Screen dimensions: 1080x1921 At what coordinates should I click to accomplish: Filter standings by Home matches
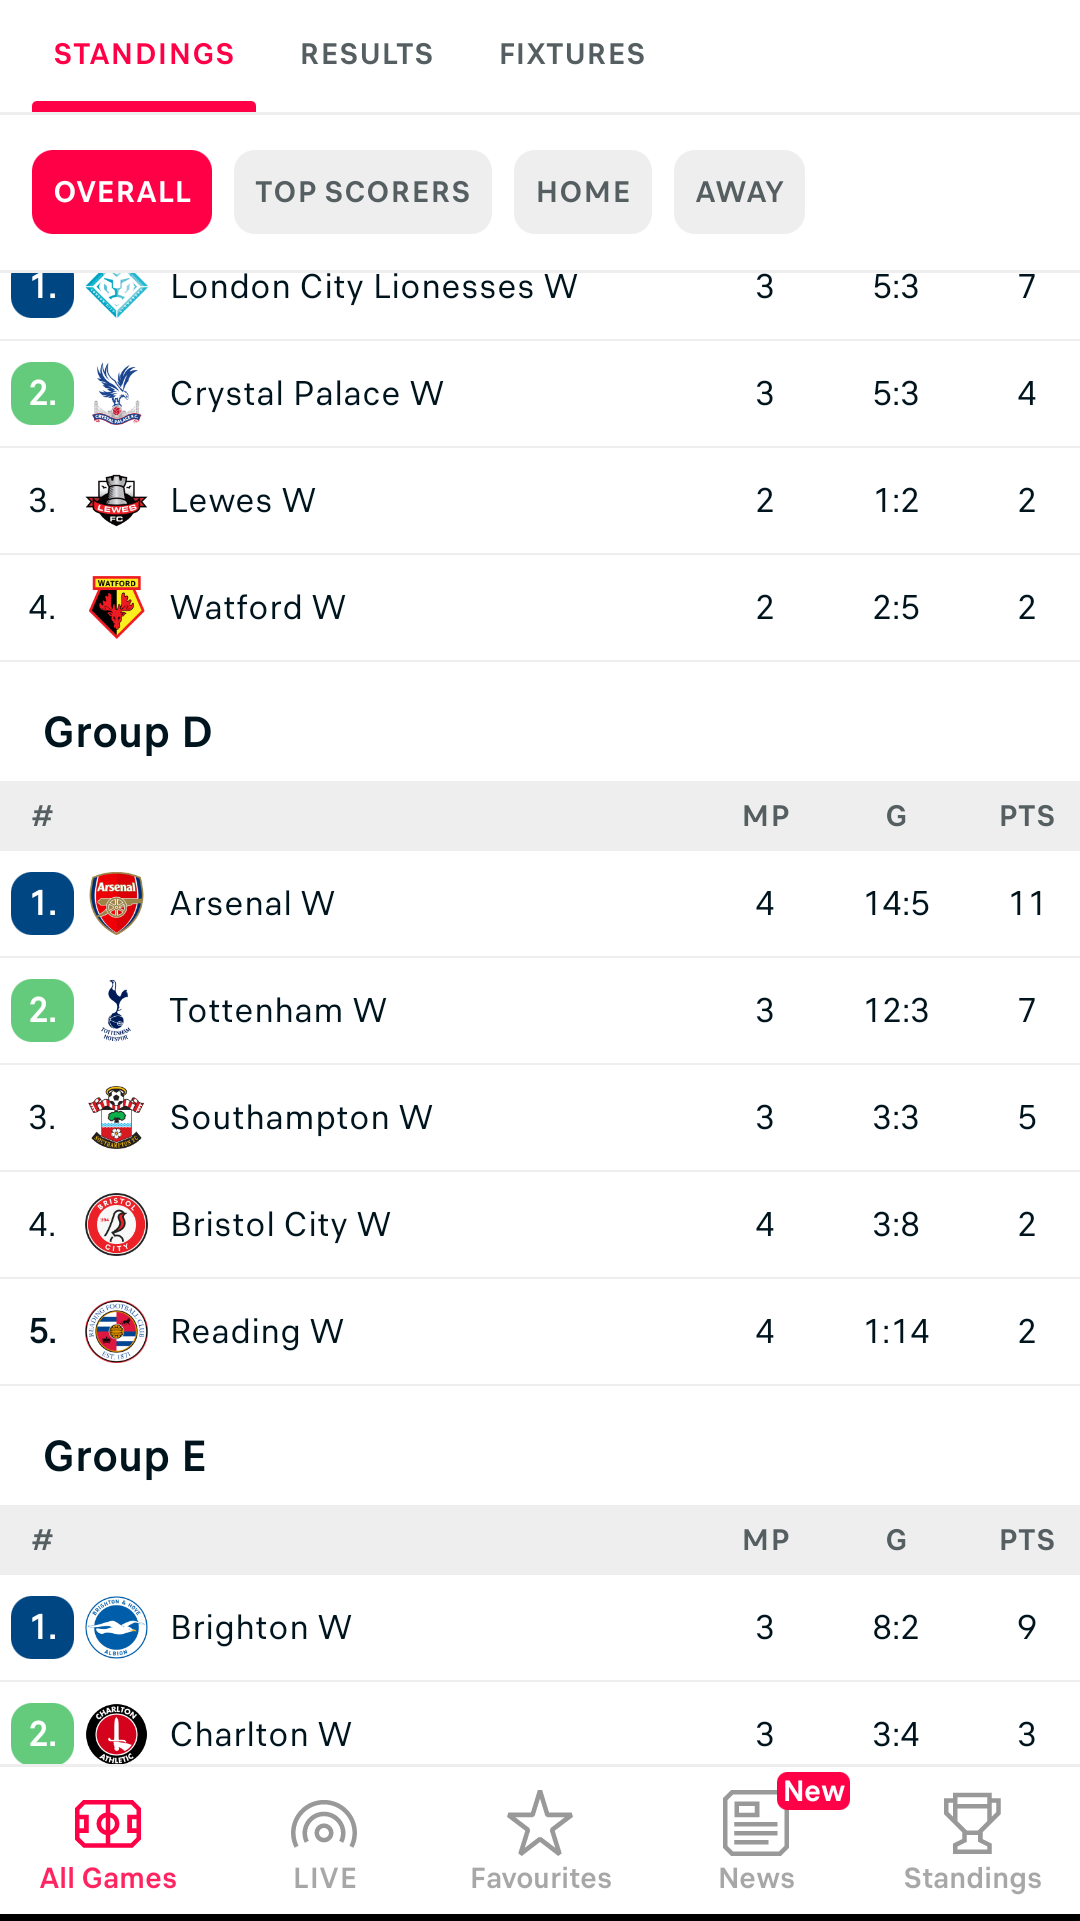click(583, 192)
